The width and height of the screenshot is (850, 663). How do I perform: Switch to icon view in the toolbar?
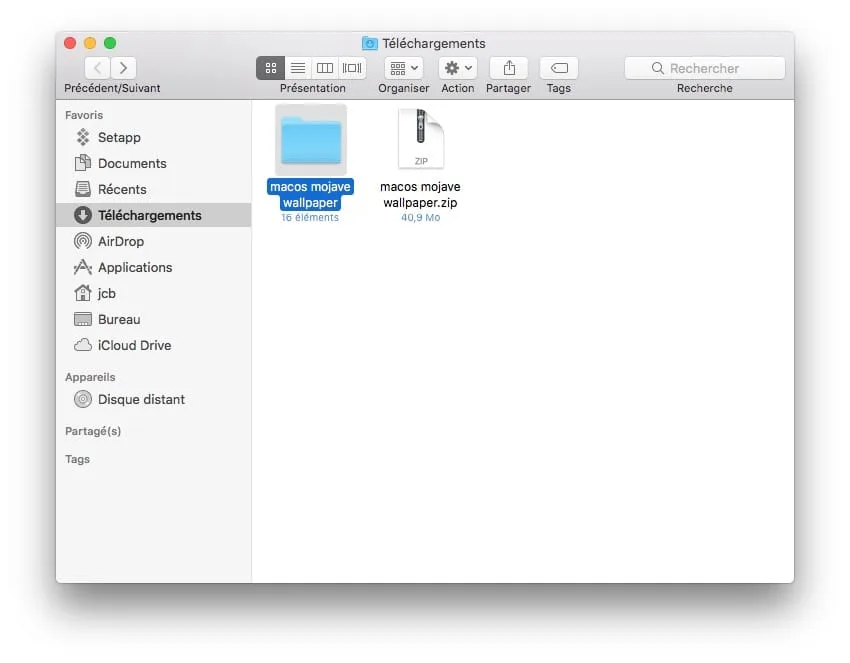click(270, 67)
